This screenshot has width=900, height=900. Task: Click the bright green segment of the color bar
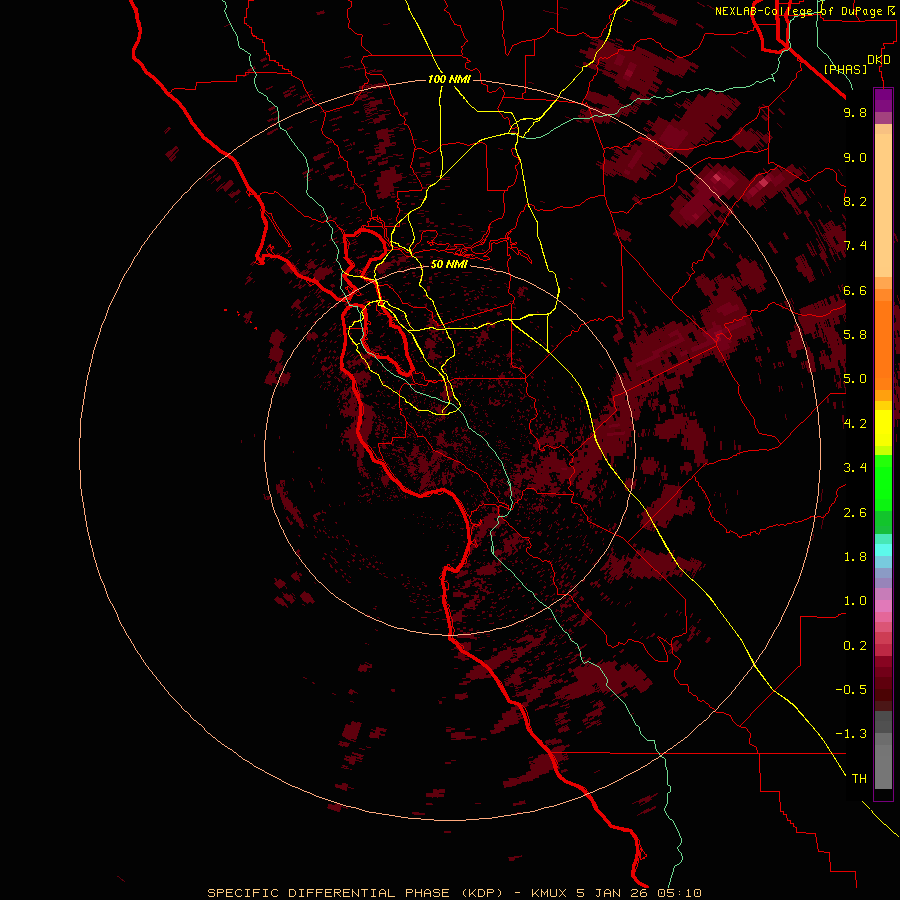[883, 484]
